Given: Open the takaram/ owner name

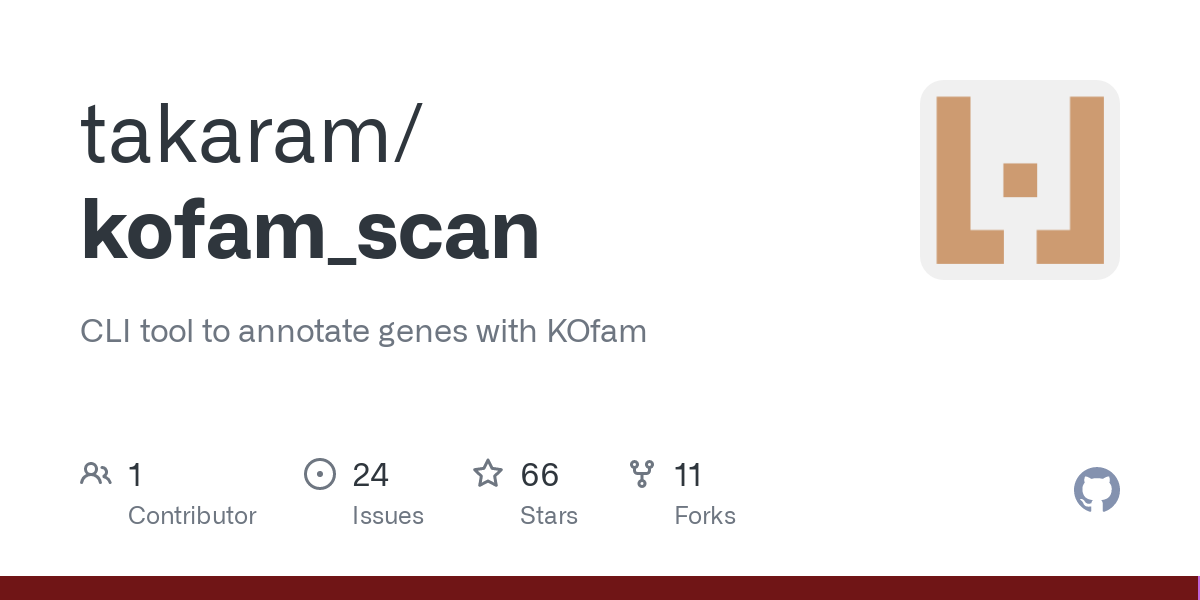Looking at the screenshot, I should tap(250, 132).
